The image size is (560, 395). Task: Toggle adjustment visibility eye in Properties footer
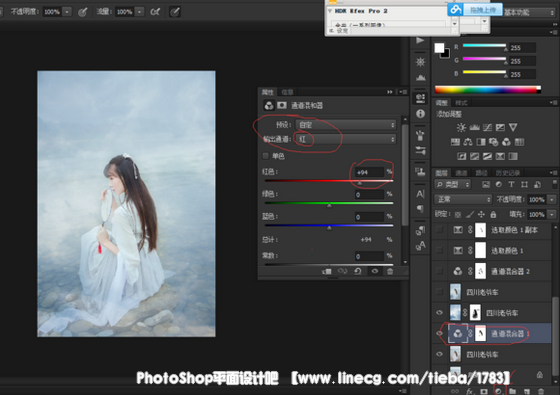click(375, 271)
